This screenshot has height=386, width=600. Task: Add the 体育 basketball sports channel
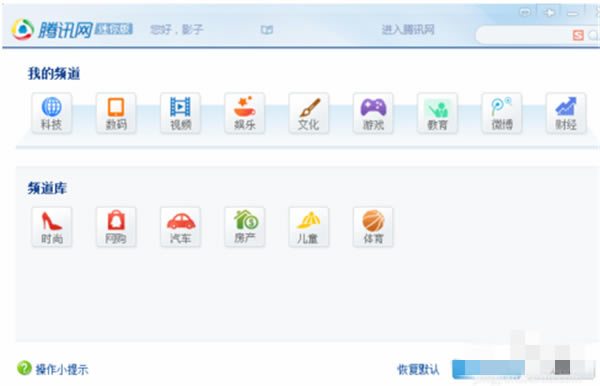coord(373,227)
